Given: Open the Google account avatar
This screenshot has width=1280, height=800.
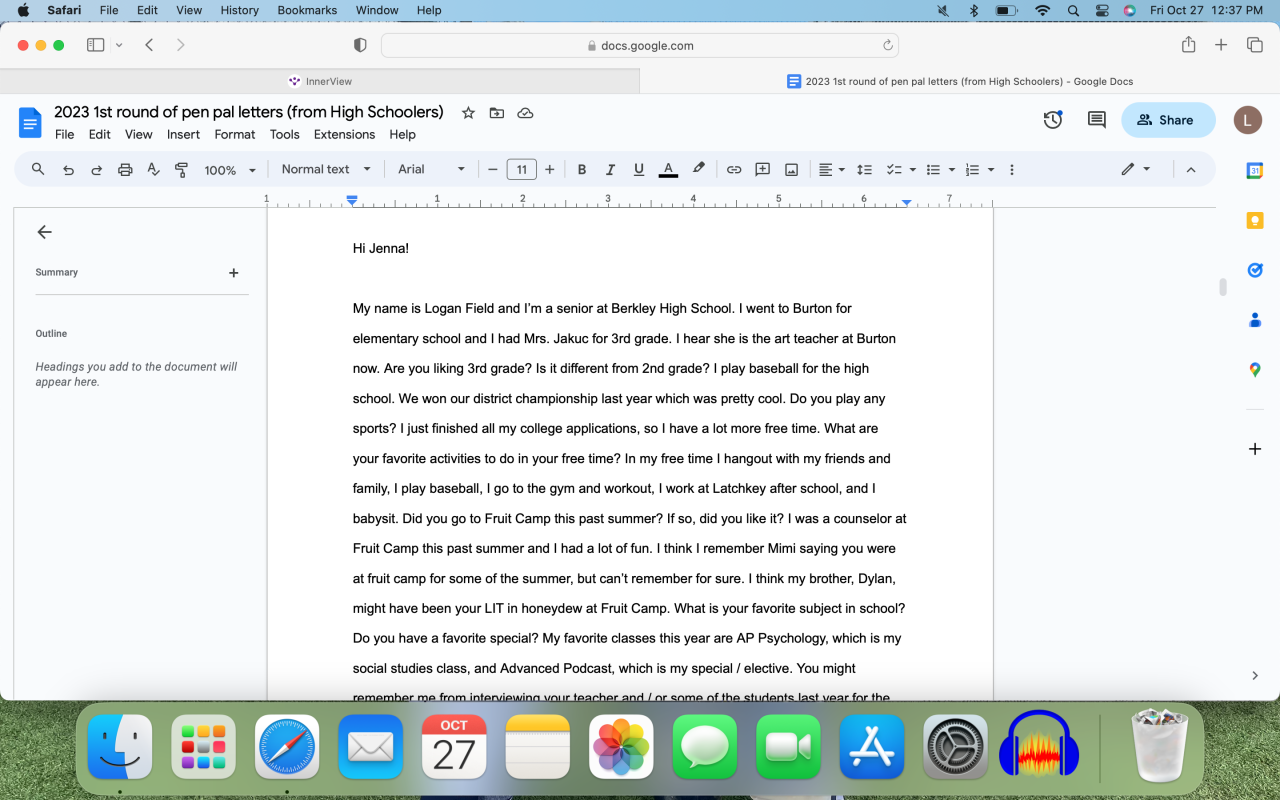Looking at the screenshot, I should [x=1248, y=120].
